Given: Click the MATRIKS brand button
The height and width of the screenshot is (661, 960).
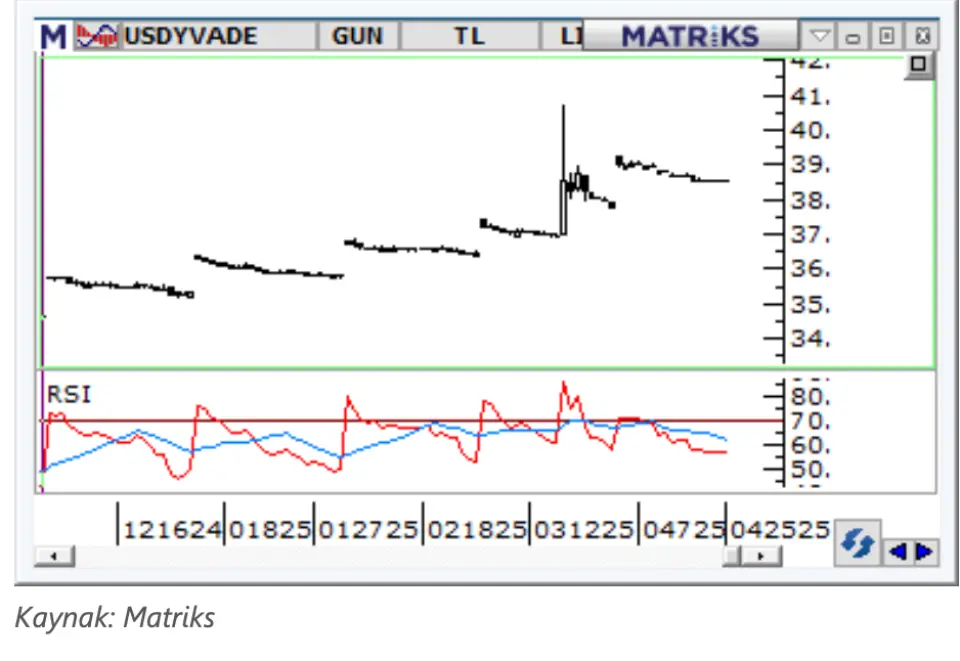Looking at the screenshot, I should pos(690,37).
